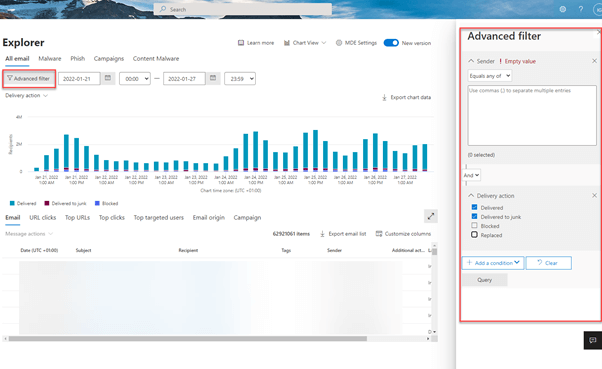The image size is (602, 369).
Task: Edit the end date field 2022-01-27
Action: (184, 79)
